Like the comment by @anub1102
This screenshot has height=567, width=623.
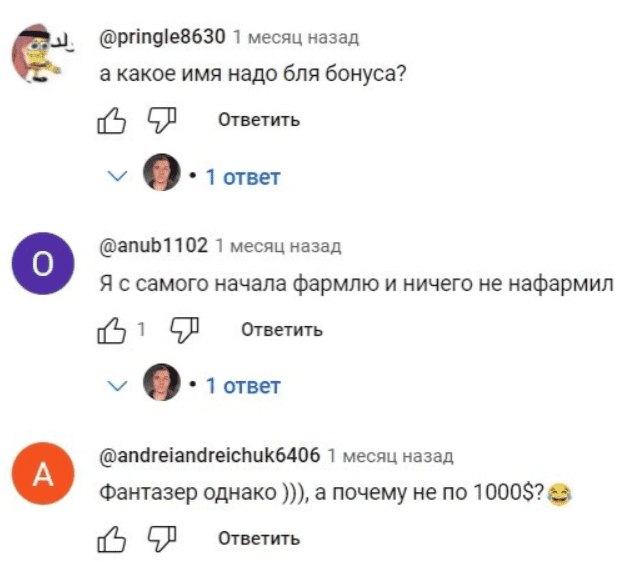click(x=109, y=330)
